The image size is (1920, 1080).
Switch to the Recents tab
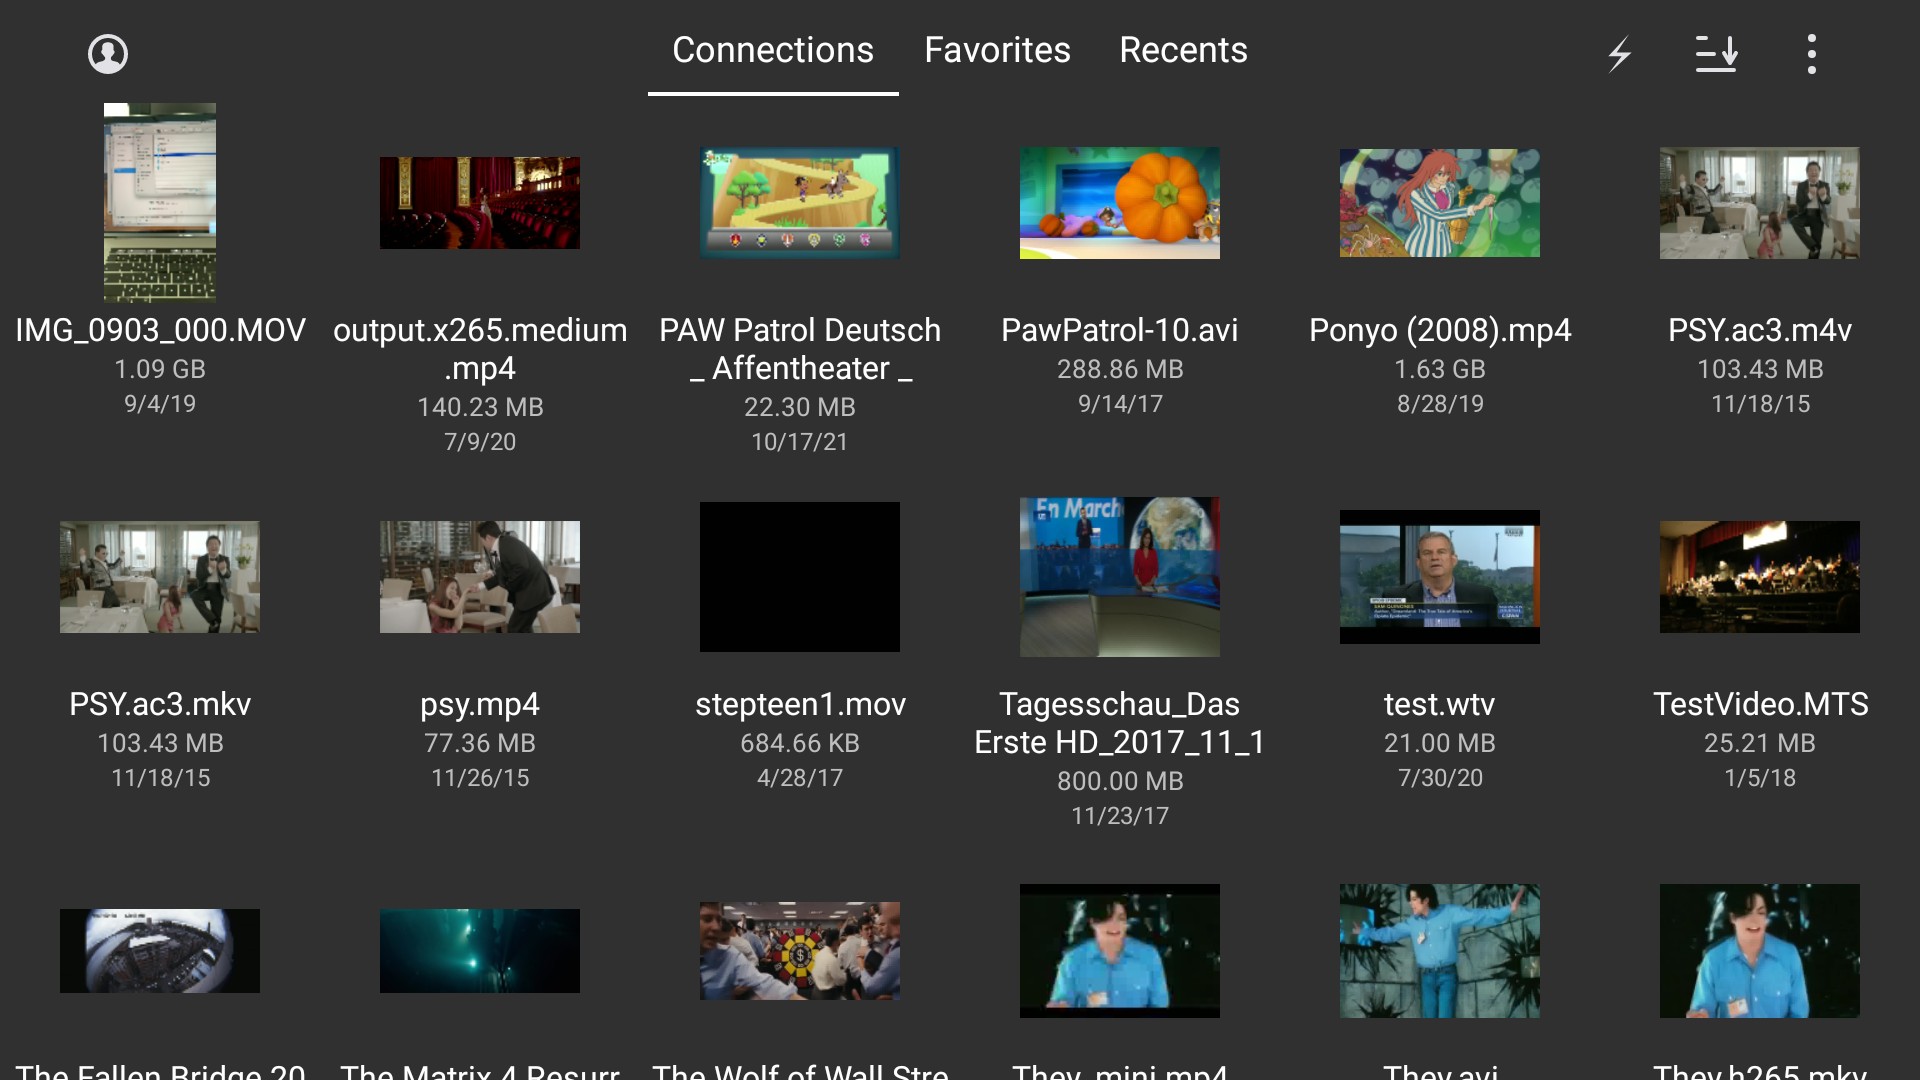pyautogui.click(x=1183, y=50)
